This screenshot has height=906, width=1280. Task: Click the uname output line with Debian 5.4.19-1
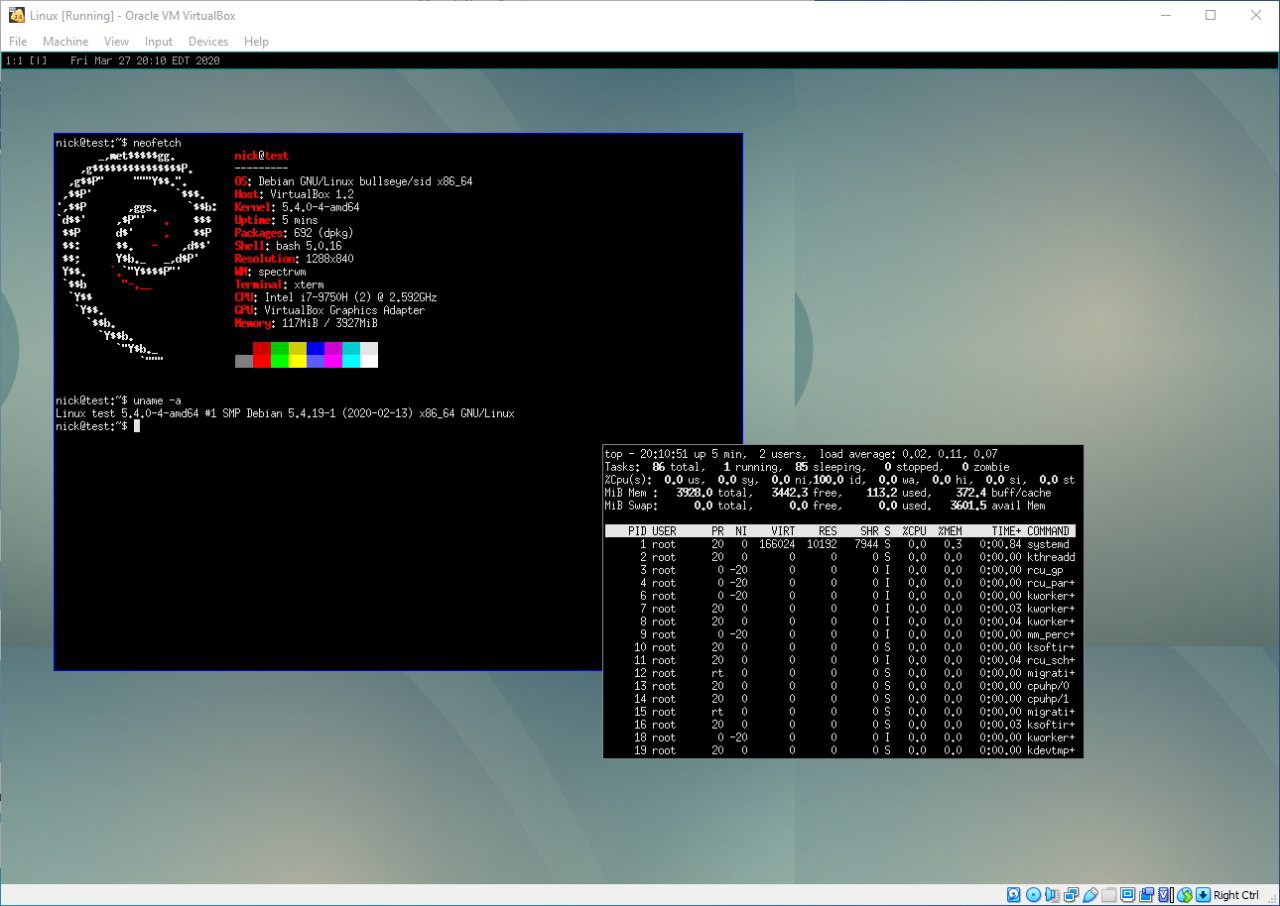point(285,413)
